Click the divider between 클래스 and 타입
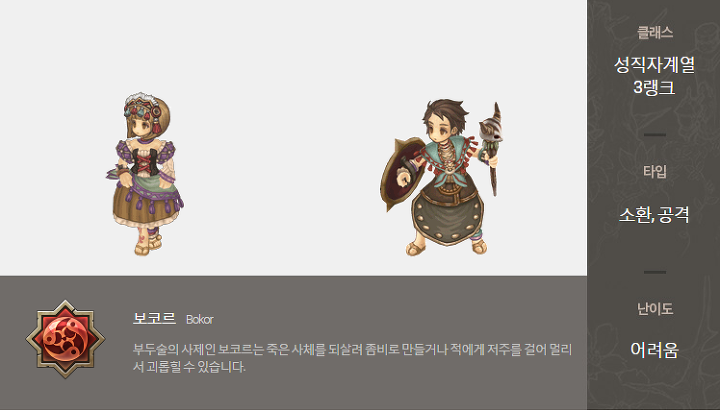 coord(655,135)
